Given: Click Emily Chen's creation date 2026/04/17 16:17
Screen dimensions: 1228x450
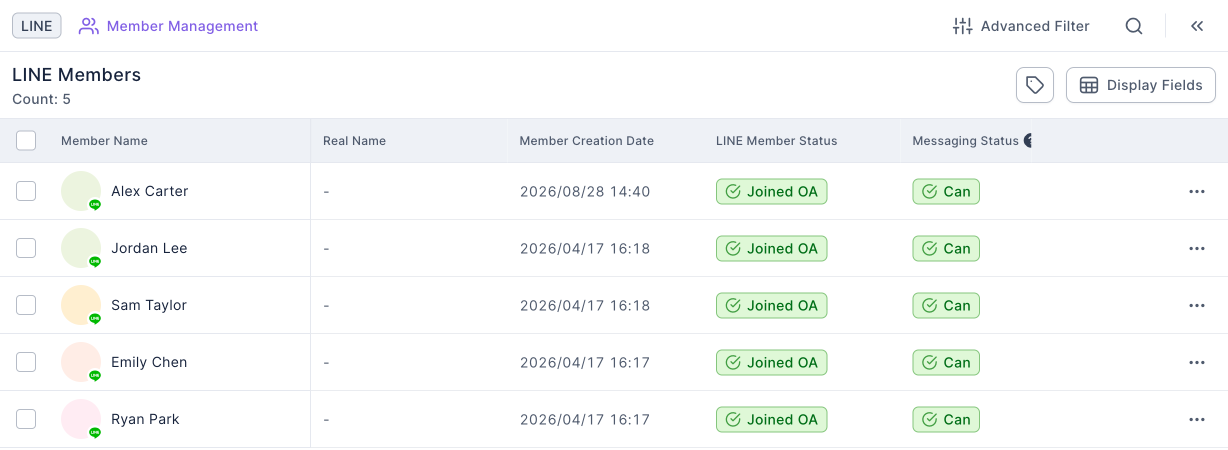Looking at the screenshot, I should [x=585, y=362].
